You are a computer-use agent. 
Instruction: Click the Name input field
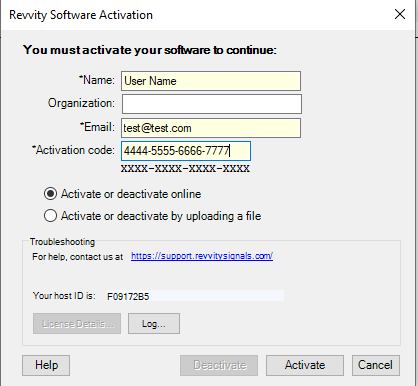click(211, 81)
